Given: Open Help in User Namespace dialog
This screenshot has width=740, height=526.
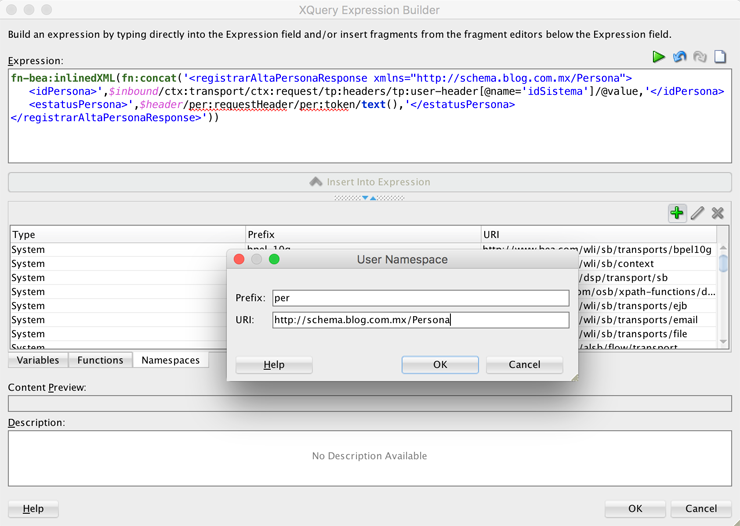Looking at the screenshot, I should coord(274,365).
